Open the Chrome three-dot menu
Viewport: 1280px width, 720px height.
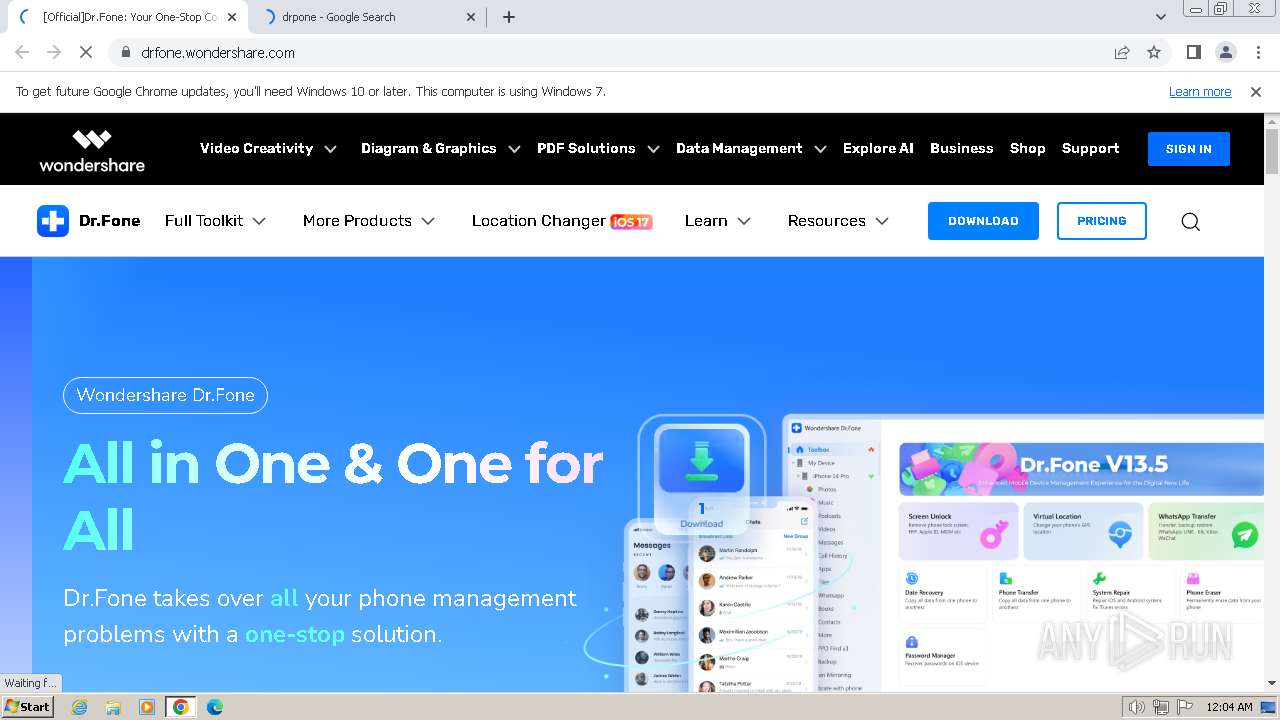1258,53
